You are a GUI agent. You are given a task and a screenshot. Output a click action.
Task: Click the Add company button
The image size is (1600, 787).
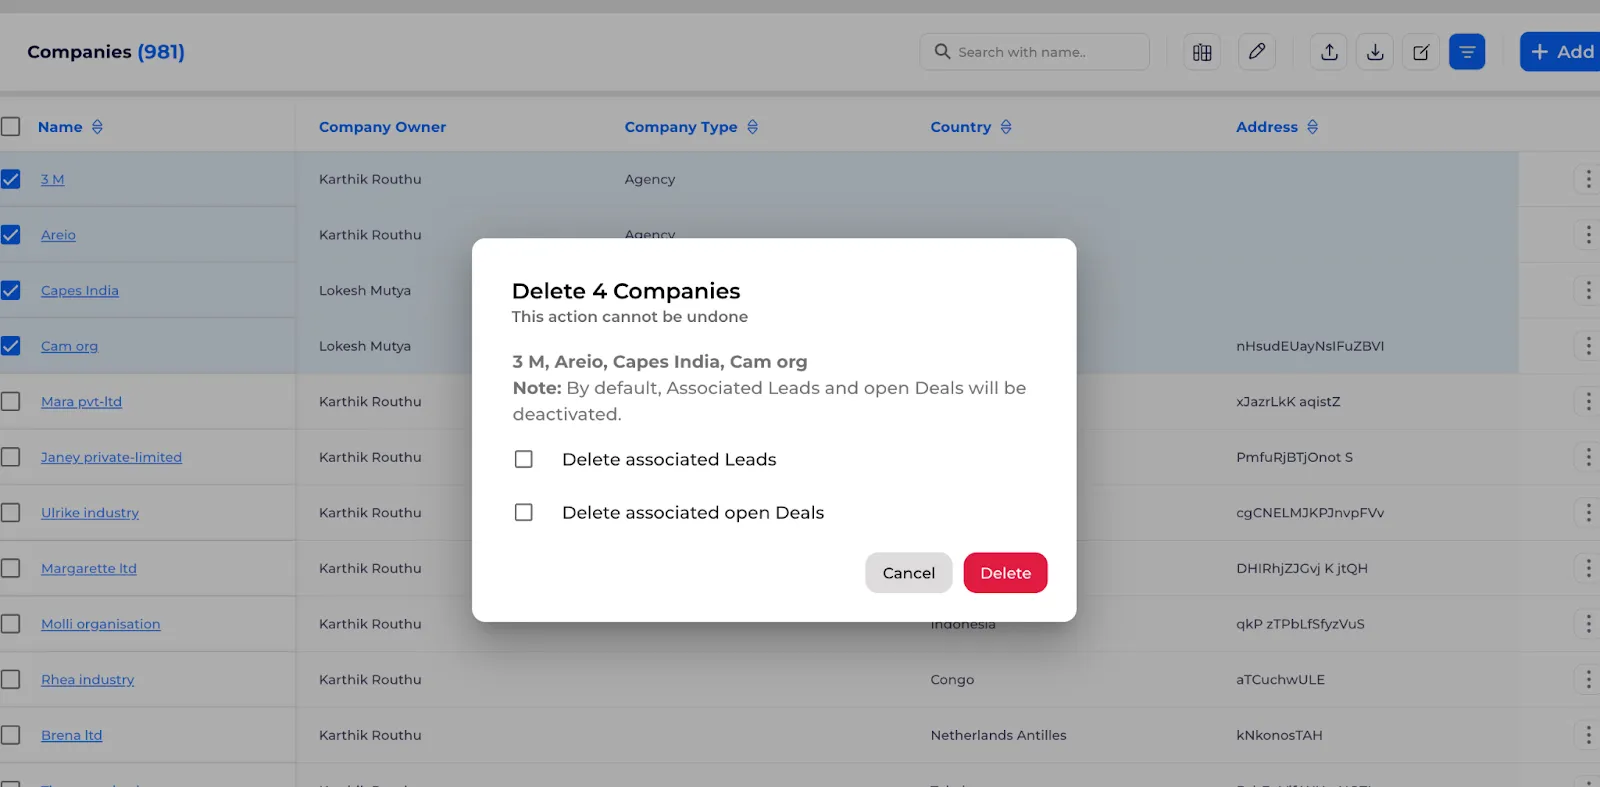tap(1561, 52)
